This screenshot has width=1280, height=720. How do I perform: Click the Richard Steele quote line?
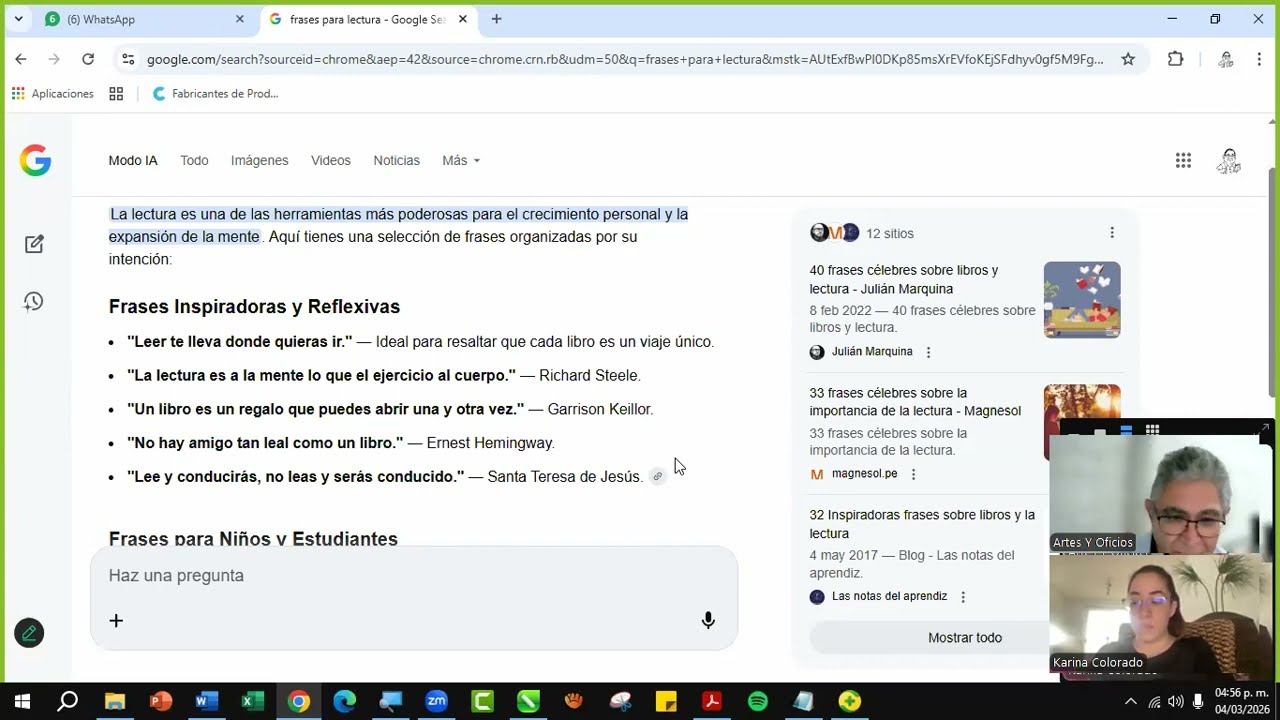click(384, 376)
